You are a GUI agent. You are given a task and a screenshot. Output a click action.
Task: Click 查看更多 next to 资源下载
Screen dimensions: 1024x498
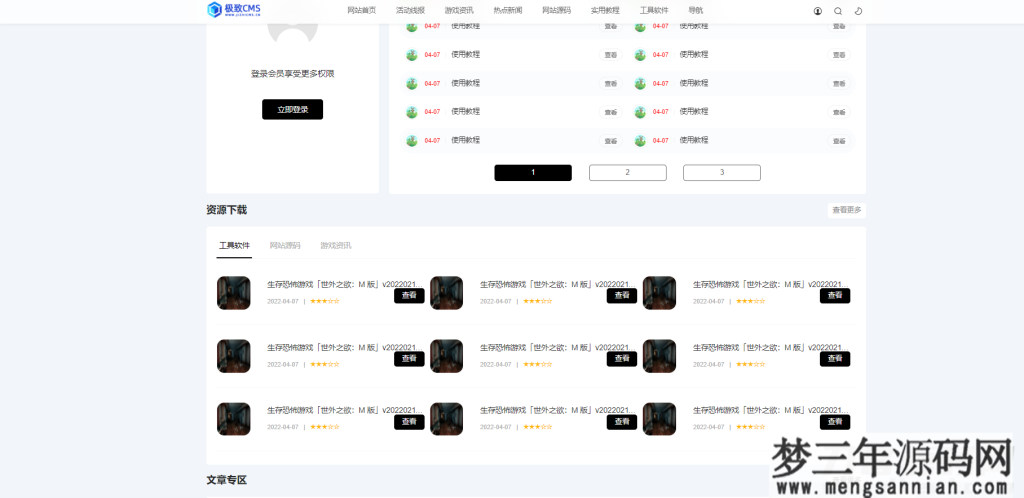tap(846, 210)
